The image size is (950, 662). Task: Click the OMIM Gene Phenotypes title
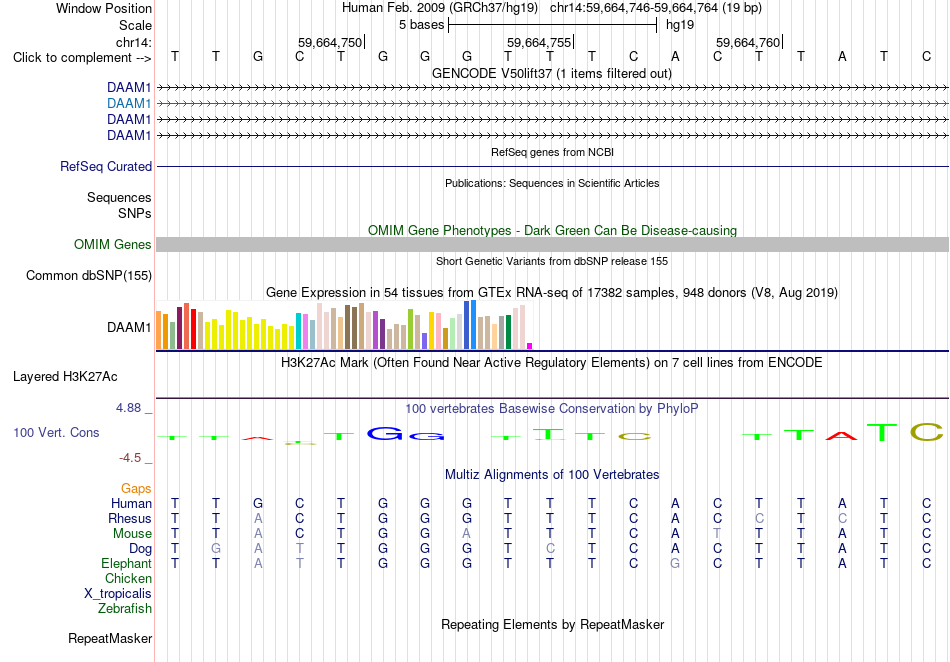[552, 230]
